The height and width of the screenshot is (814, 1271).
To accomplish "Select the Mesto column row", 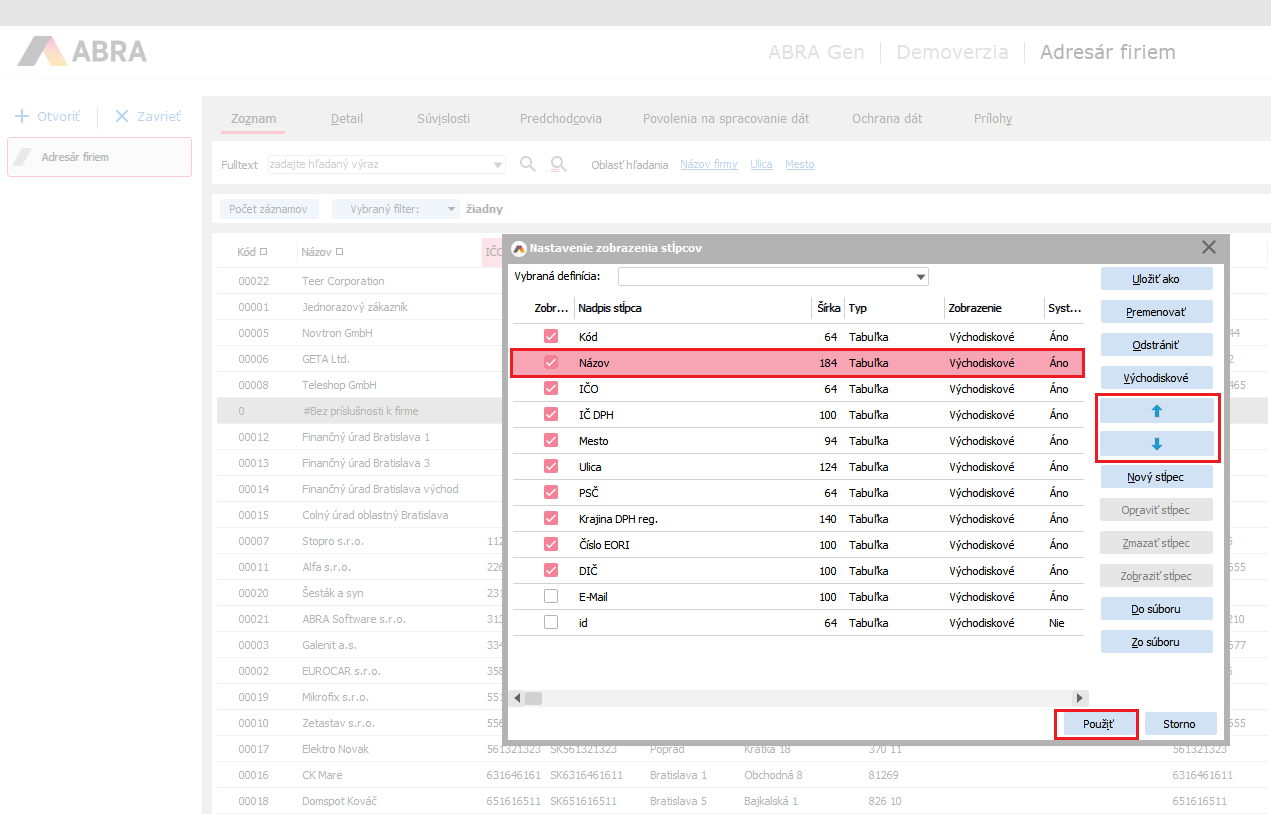I will point(700,441).
